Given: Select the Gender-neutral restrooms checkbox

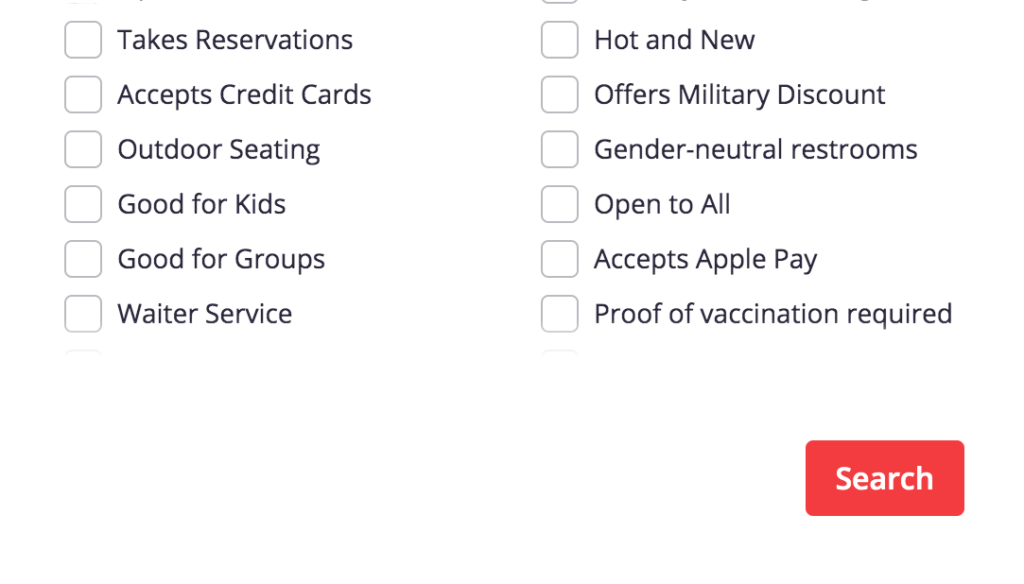Looking at the screenshot, I should 560,150.
